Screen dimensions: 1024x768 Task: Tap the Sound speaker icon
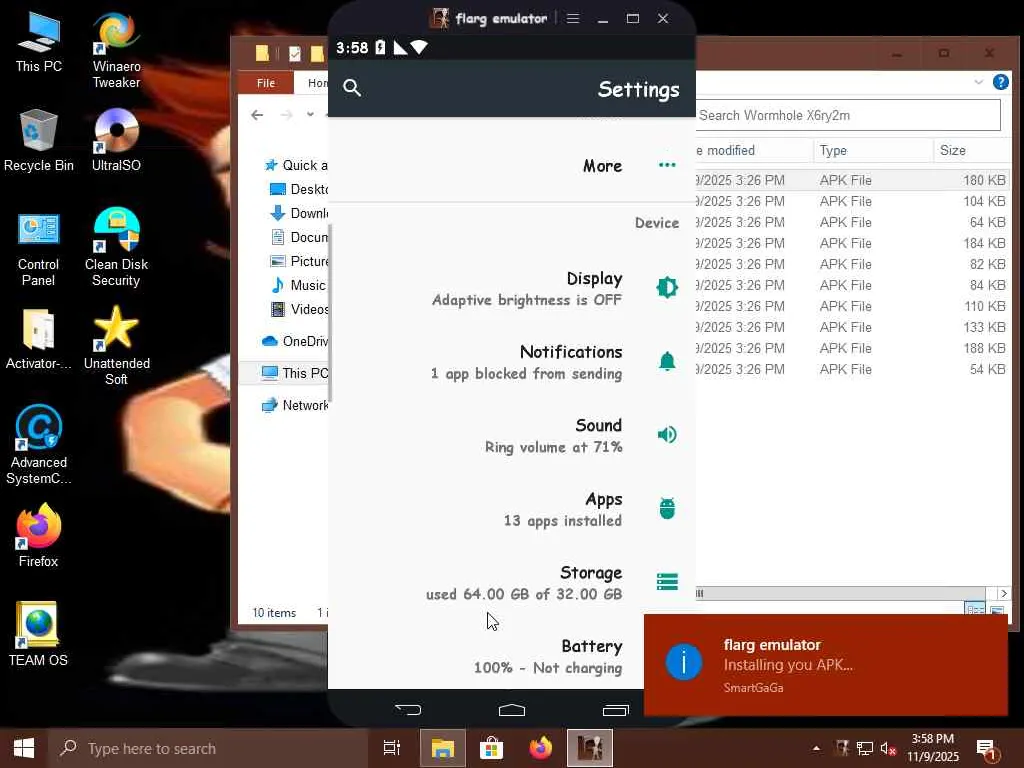667,435
